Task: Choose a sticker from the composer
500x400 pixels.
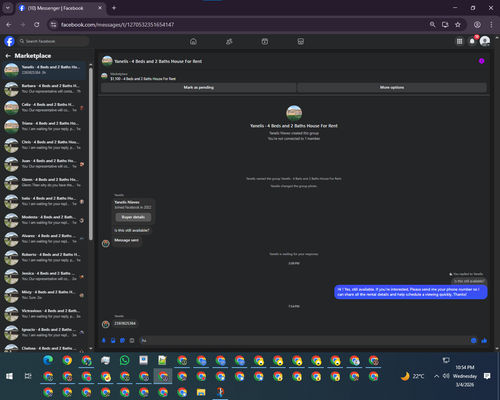Action: tap(122, 340)
